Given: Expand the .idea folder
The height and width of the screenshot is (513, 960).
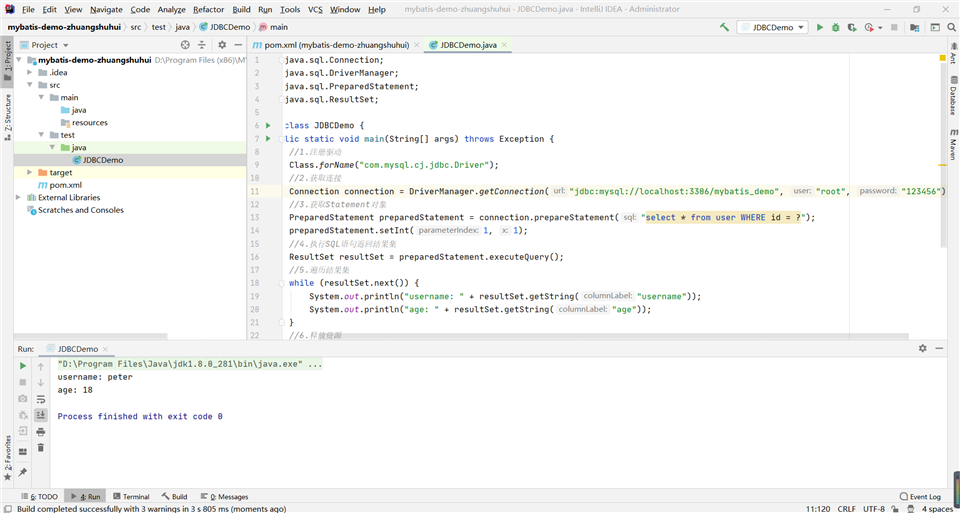Looking at the screenshot, I should coord(29,72).
